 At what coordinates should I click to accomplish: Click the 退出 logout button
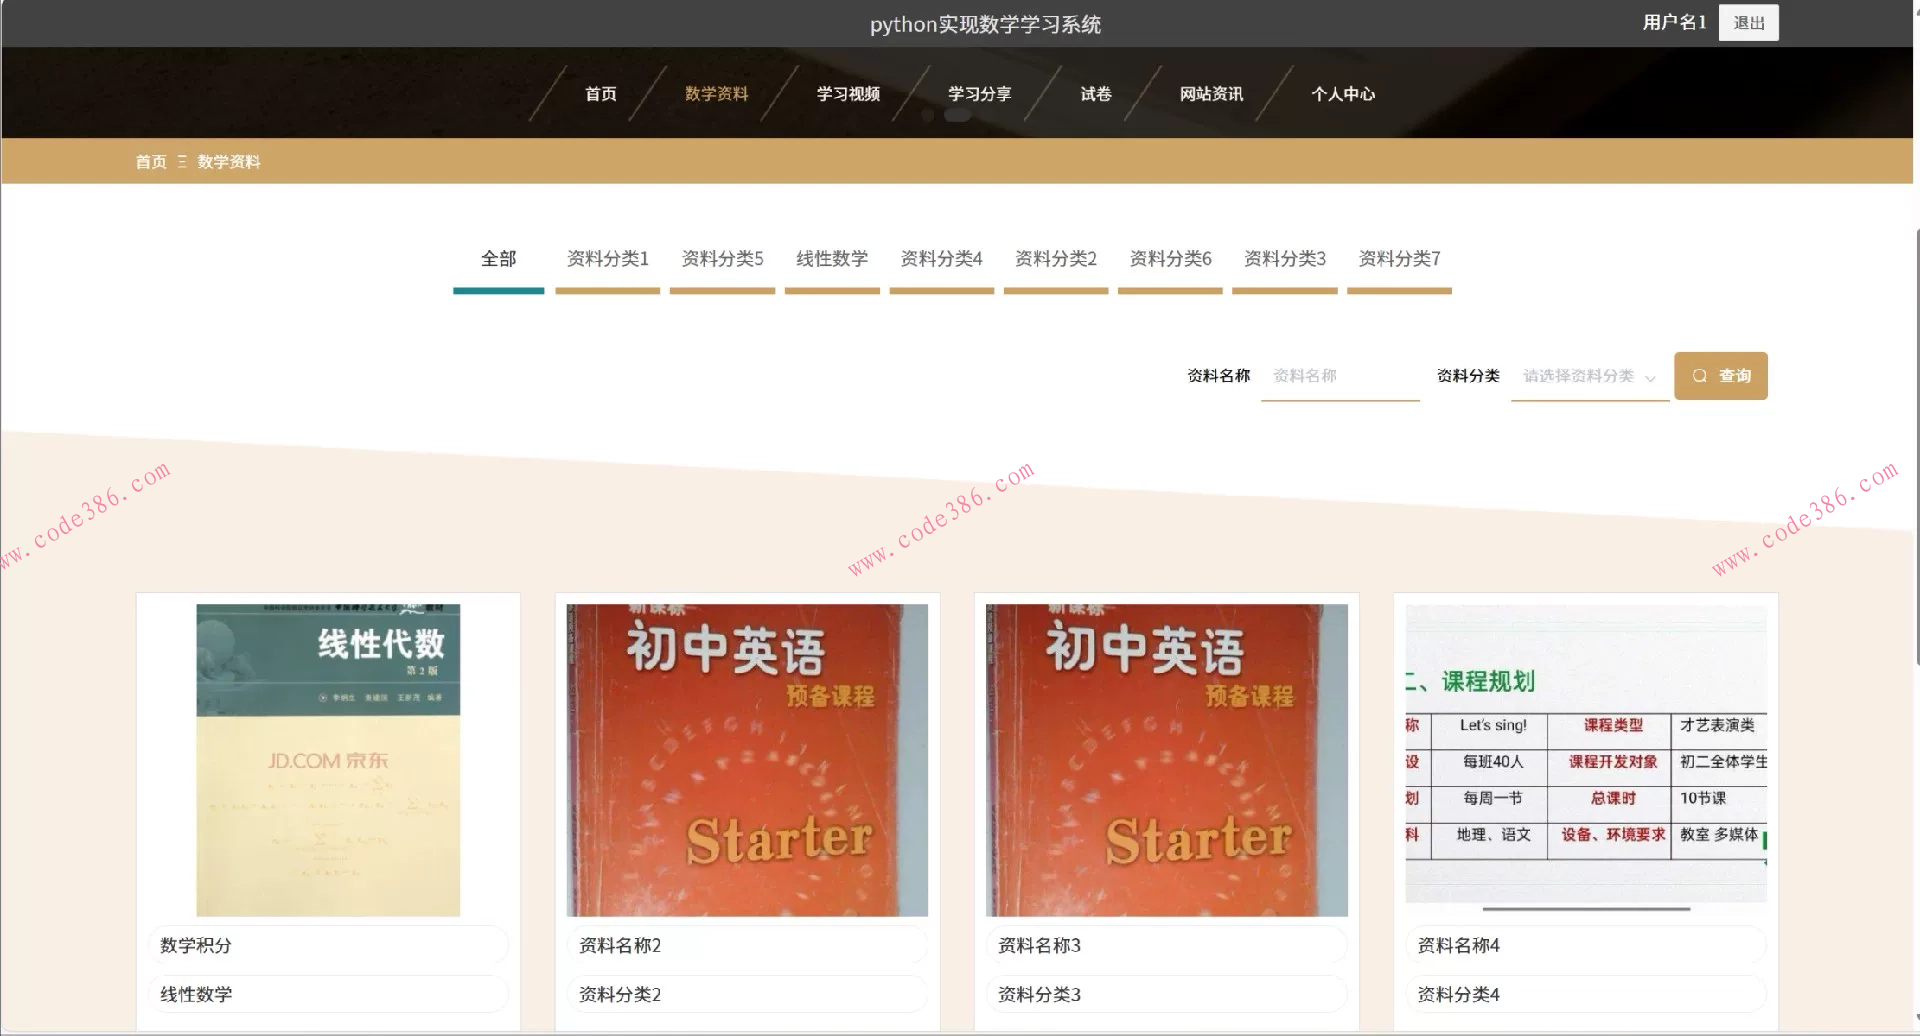(1748, 22)
